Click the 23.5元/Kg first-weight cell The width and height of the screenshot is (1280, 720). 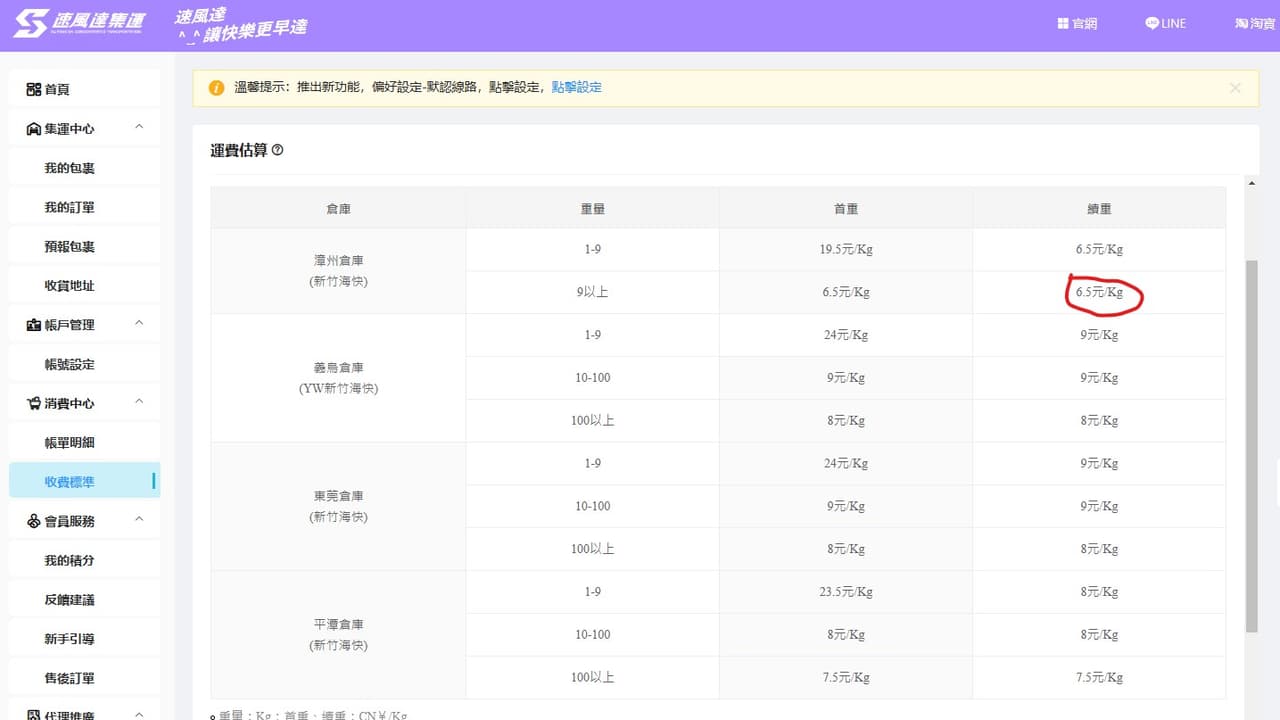[846, 592]
